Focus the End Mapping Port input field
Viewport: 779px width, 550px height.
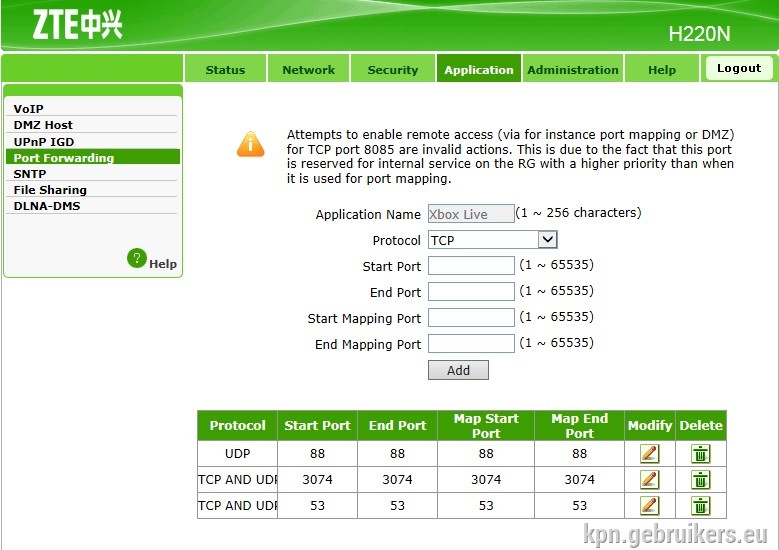tap(471, 343)
